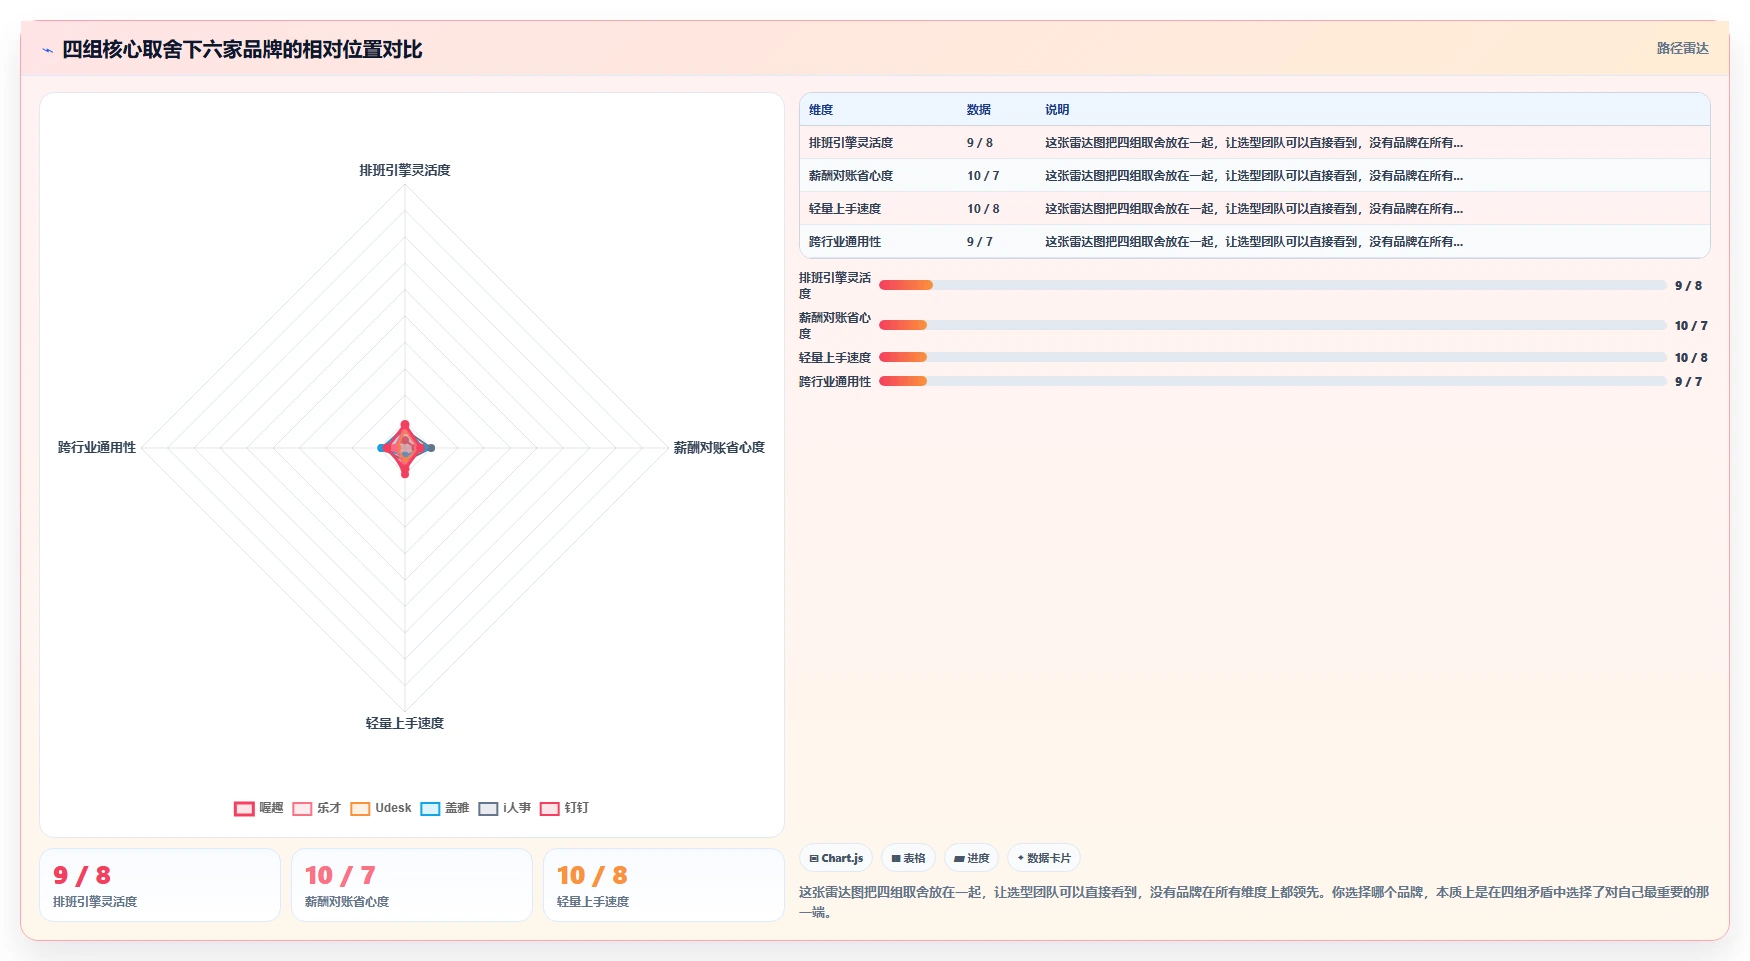Toggle the i人事 legend entry
Image resolution: width=1750 pixels, height=961 pixels.
(x=504, y=808)
